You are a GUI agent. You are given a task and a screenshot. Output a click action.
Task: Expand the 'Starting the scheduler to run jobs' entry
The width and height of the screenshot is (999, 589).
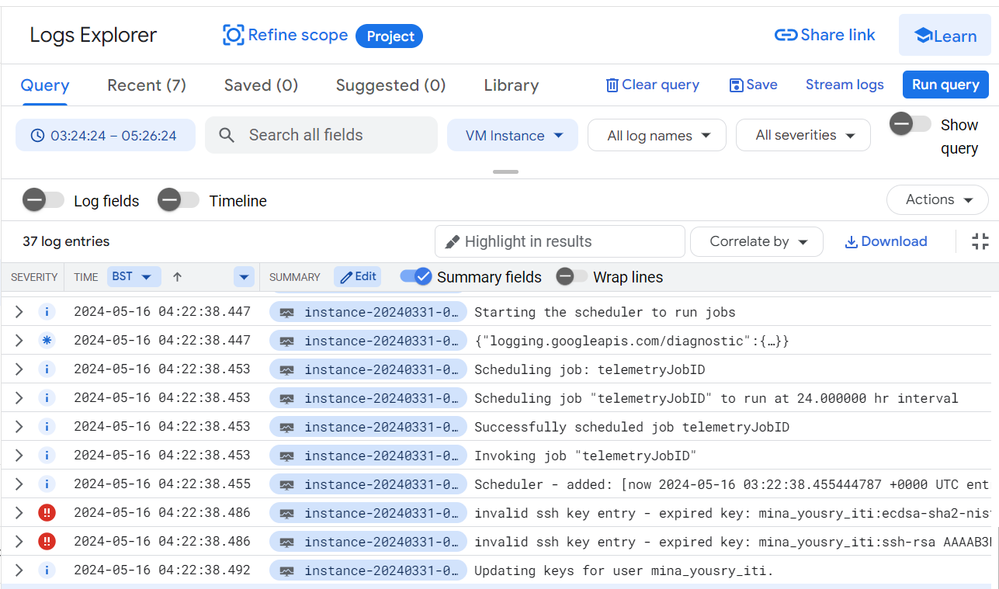18,312
